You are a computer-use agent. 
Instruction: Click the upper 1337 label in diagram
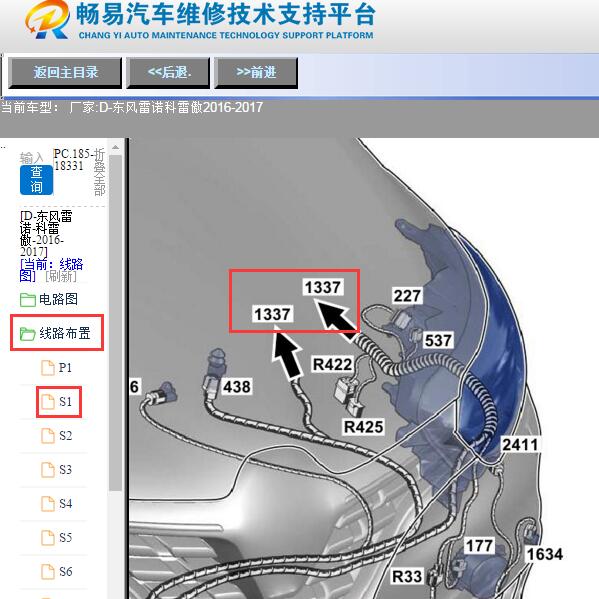pyautogui.click(x=322, y=287)
